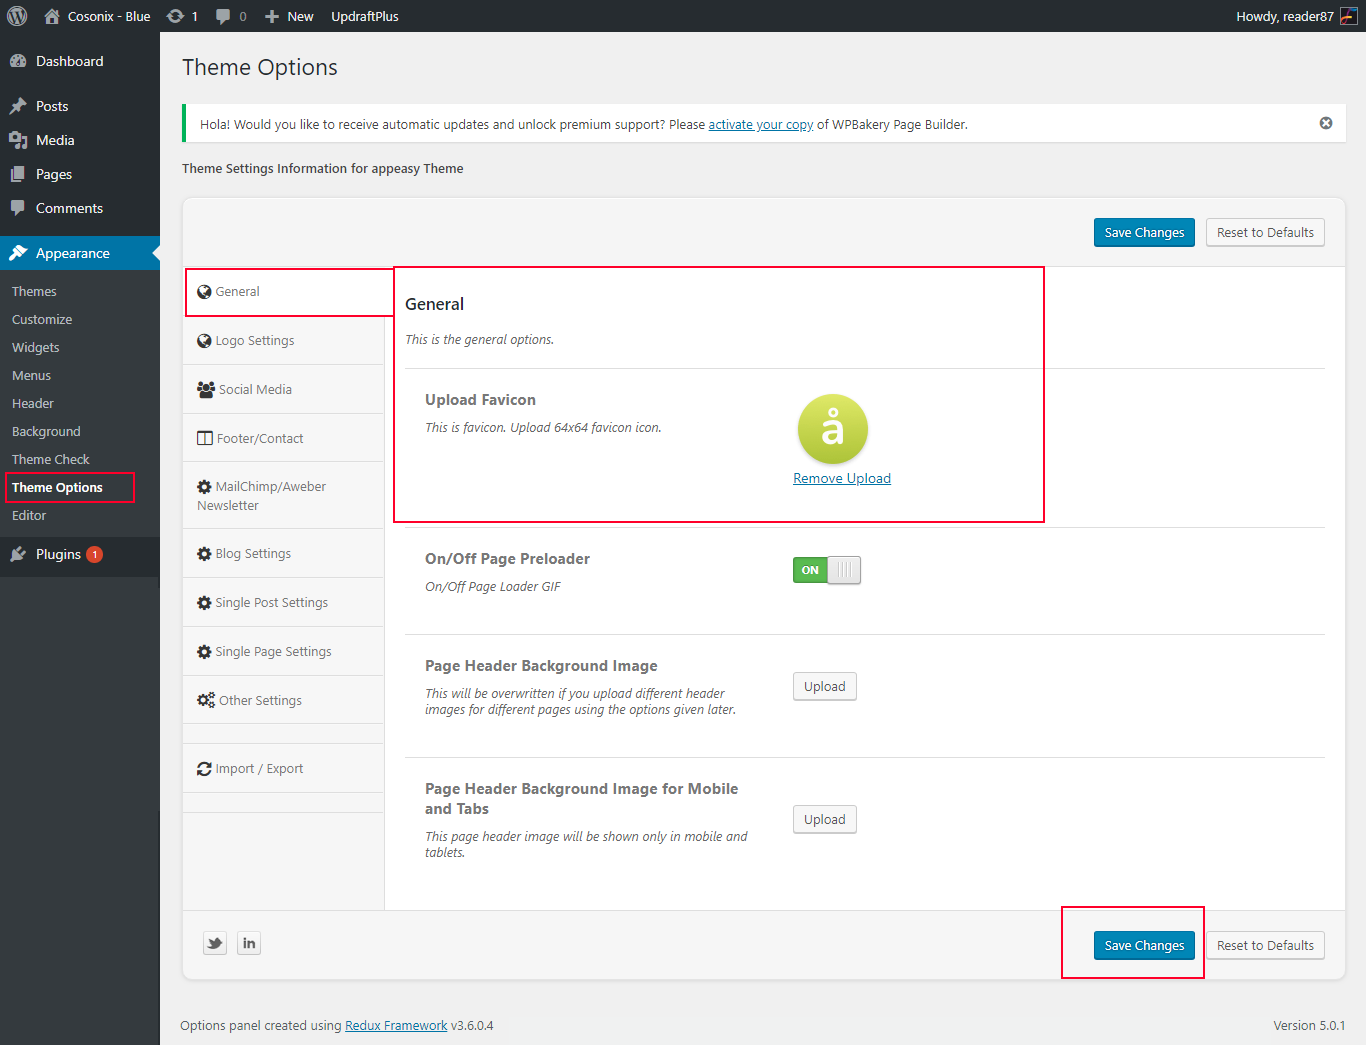Click the bottom Save Changes button
Image resolution: width=1366 pixels, height=1045 pixels.
[x=1143, y=946]
